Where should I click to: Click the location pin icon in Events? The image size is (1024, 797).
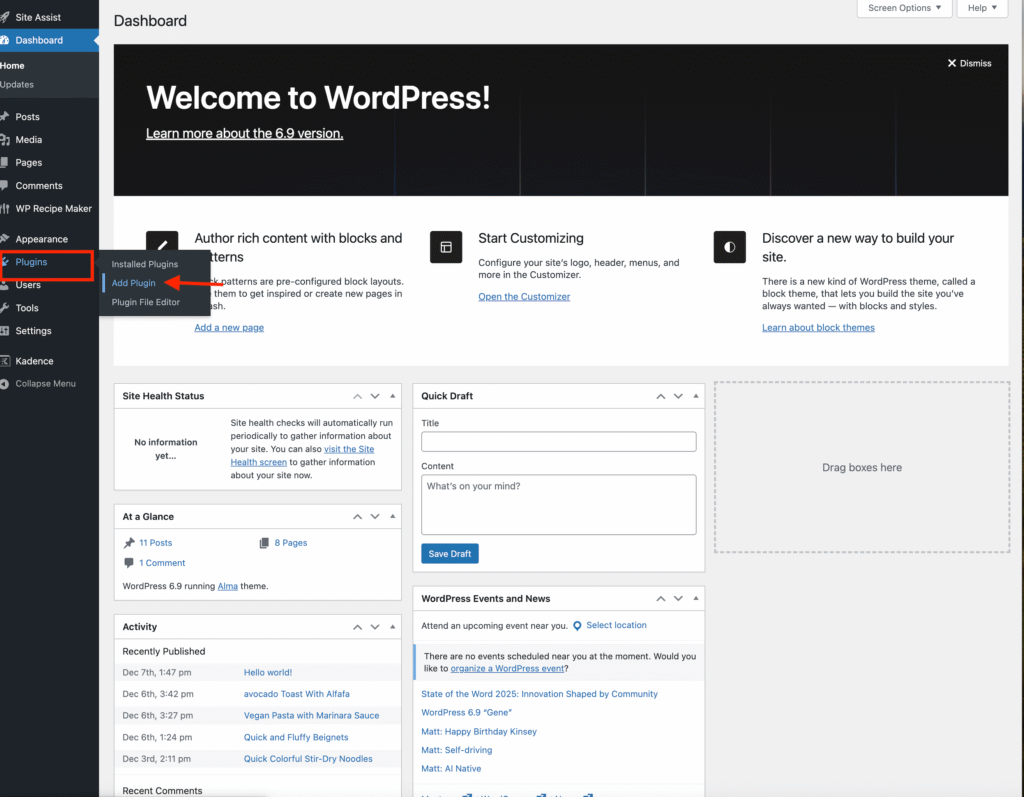pos(577,626)
